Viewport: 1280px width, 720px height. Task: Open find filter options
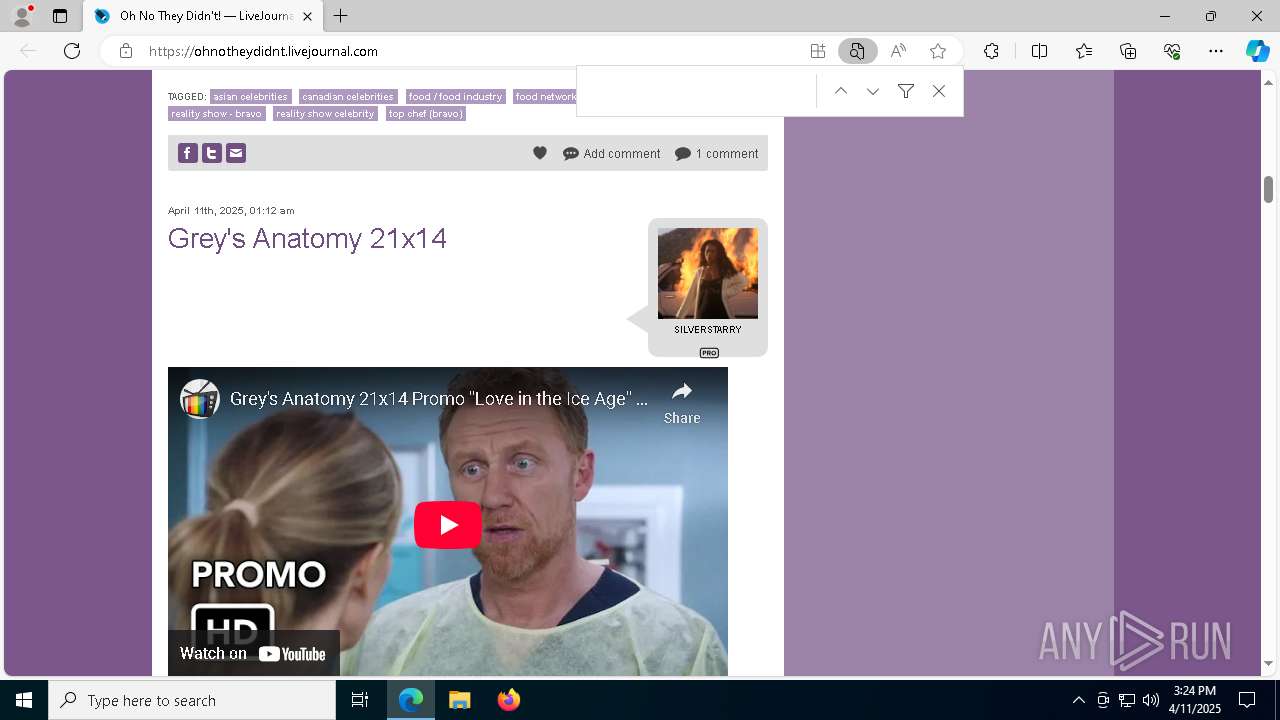tap(906, 91)
